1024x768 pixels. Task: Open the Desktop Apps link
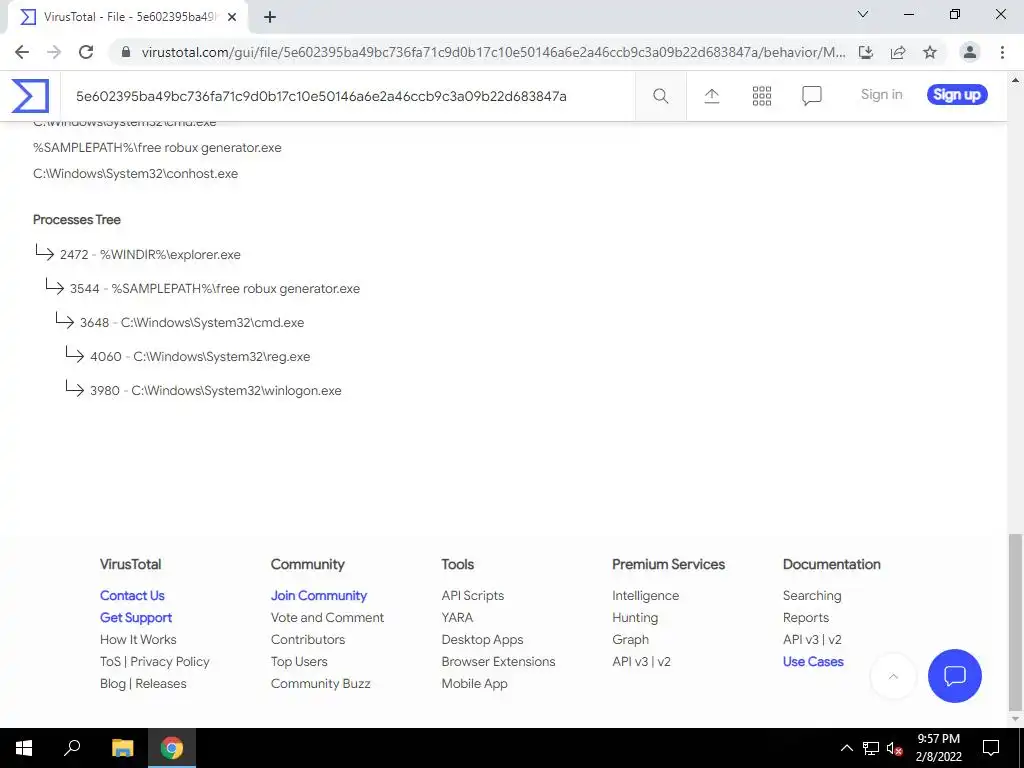[x=482, y=639]
